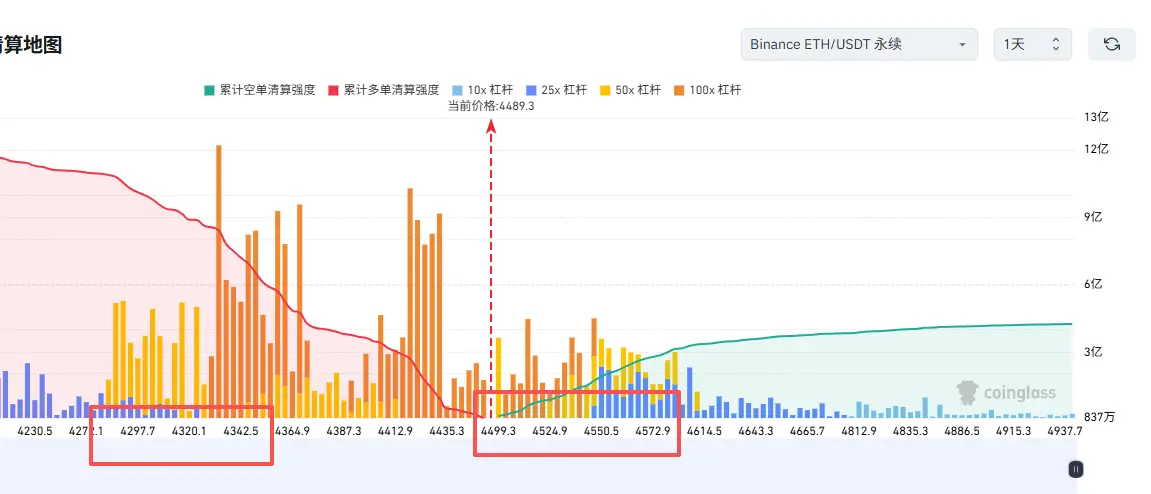Click the red 累计多单 legend color swatch

333,90
